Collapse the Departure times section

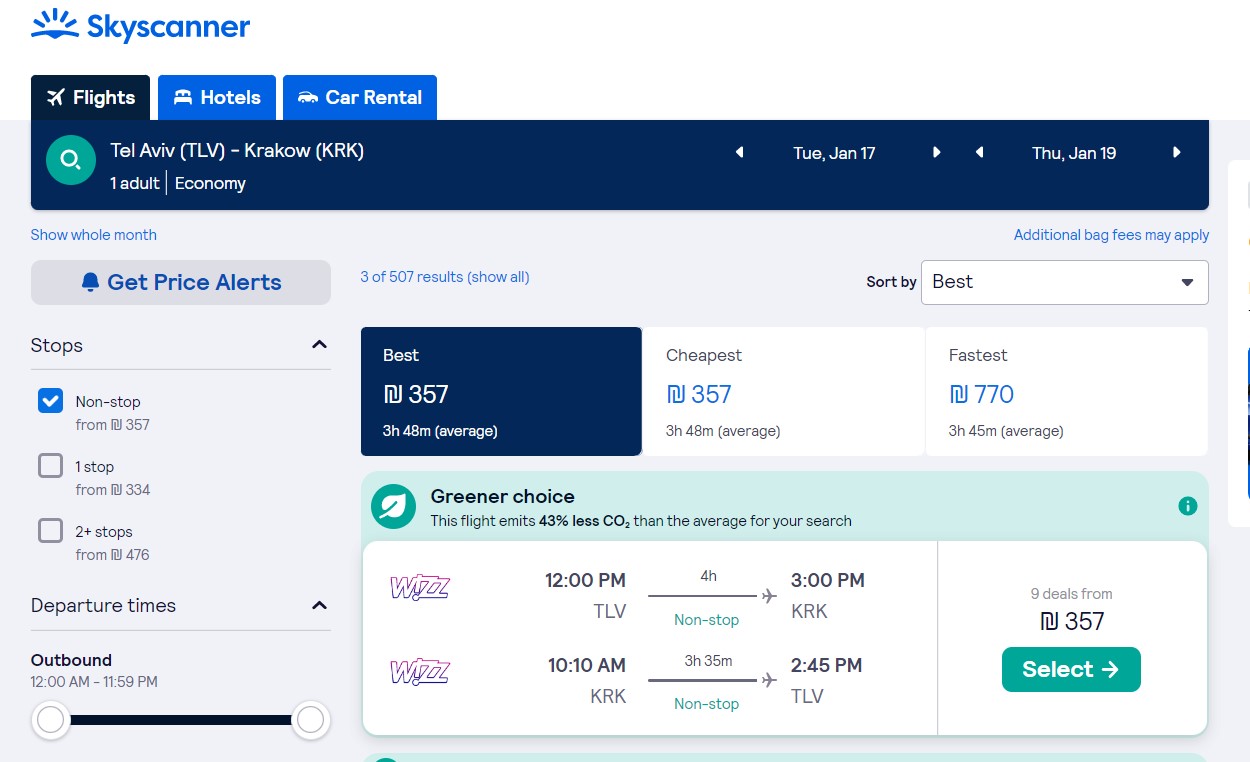pyautogui.click(x=319, y=605)
